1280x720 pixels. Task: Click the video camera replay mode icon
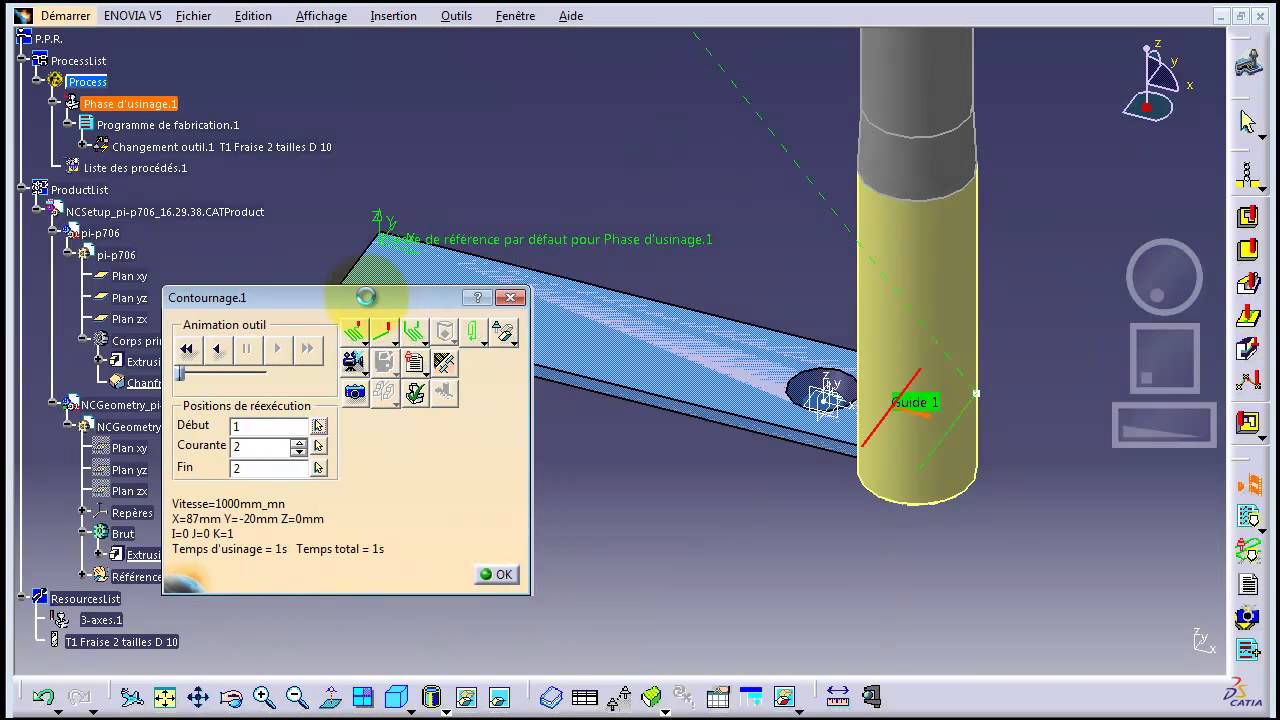pos(352,361)
